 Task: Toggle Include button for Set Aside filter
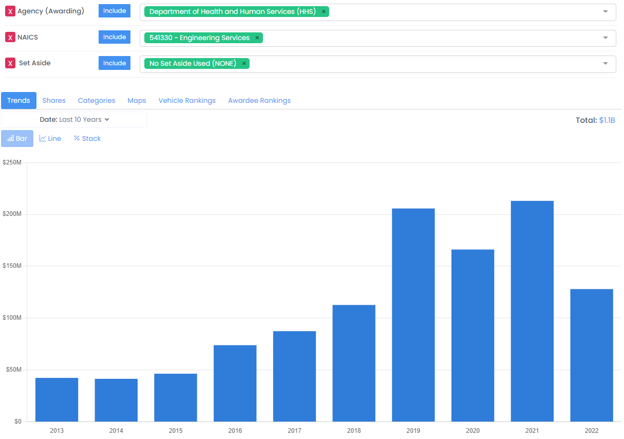114,63
